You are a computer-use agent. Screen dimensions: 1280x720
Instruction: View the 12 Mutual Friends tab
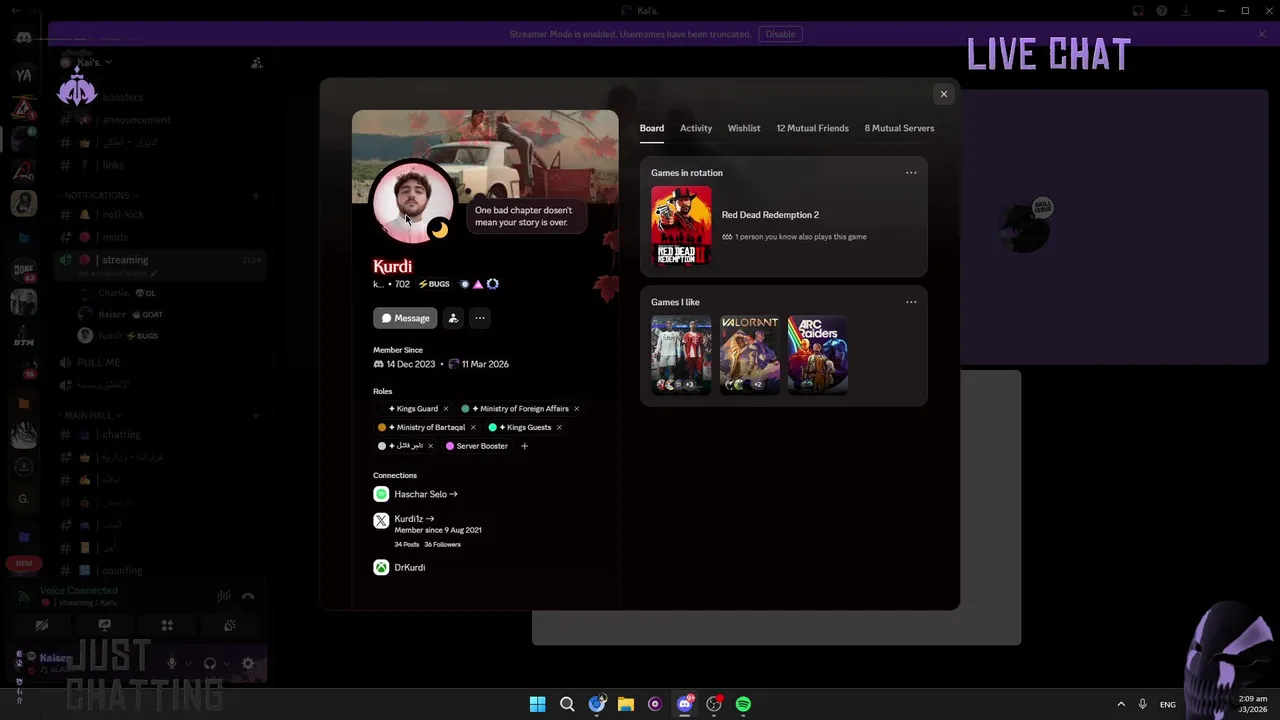[812, 128]
